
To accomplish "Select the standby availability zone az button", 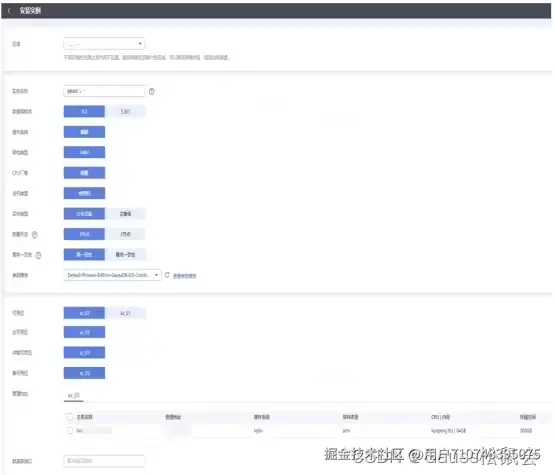I will [x=84, y=373].
